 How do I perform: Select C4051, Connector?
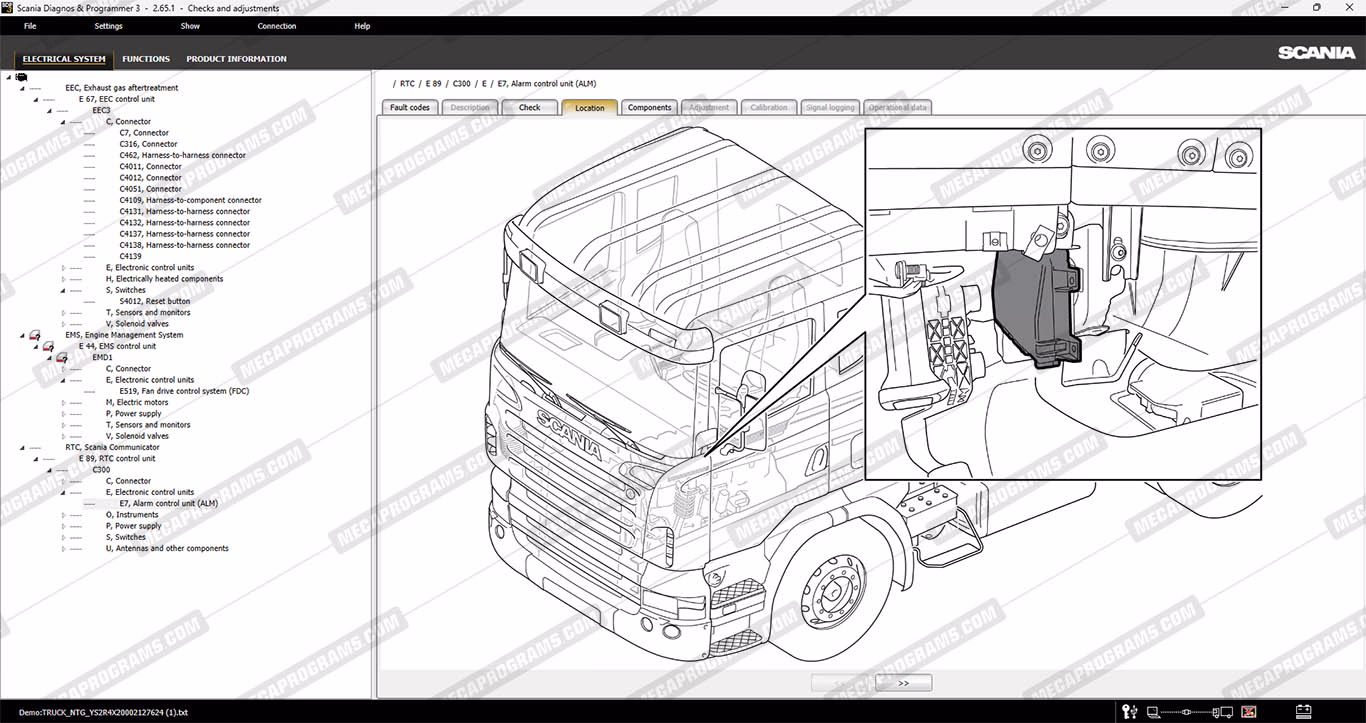point(151,189)
